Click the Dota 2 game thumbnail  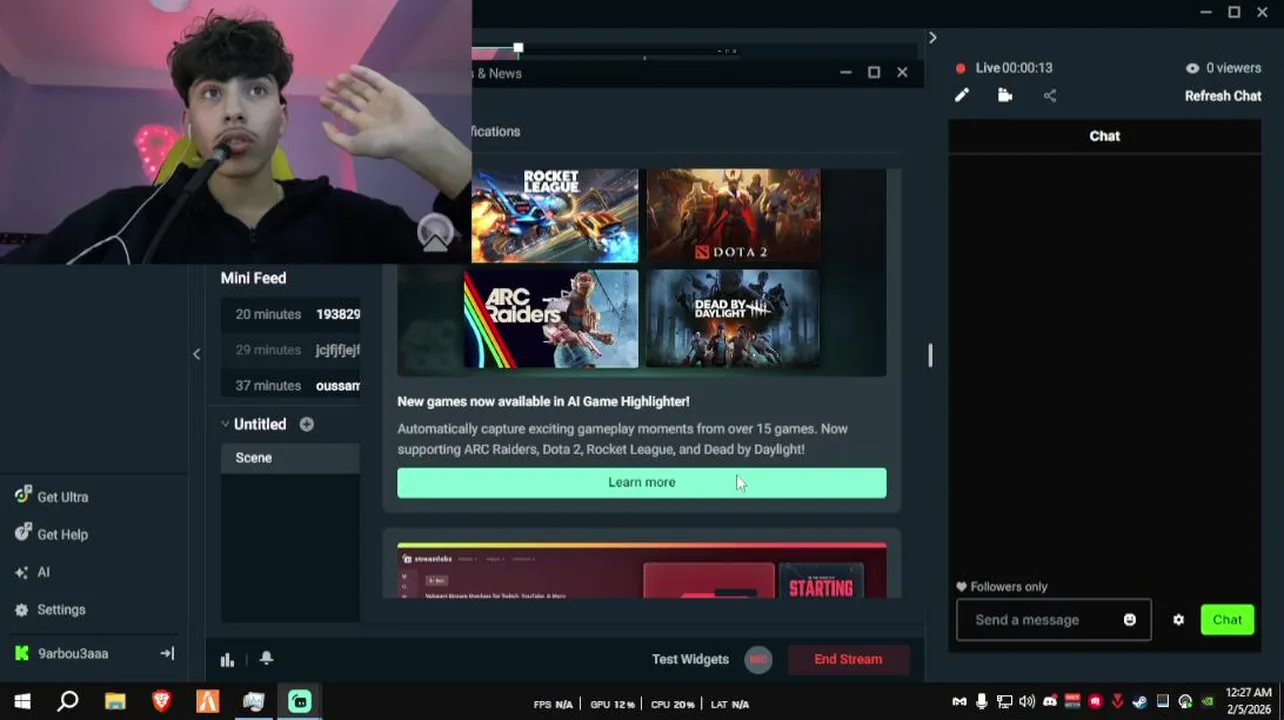click(733, 216)
